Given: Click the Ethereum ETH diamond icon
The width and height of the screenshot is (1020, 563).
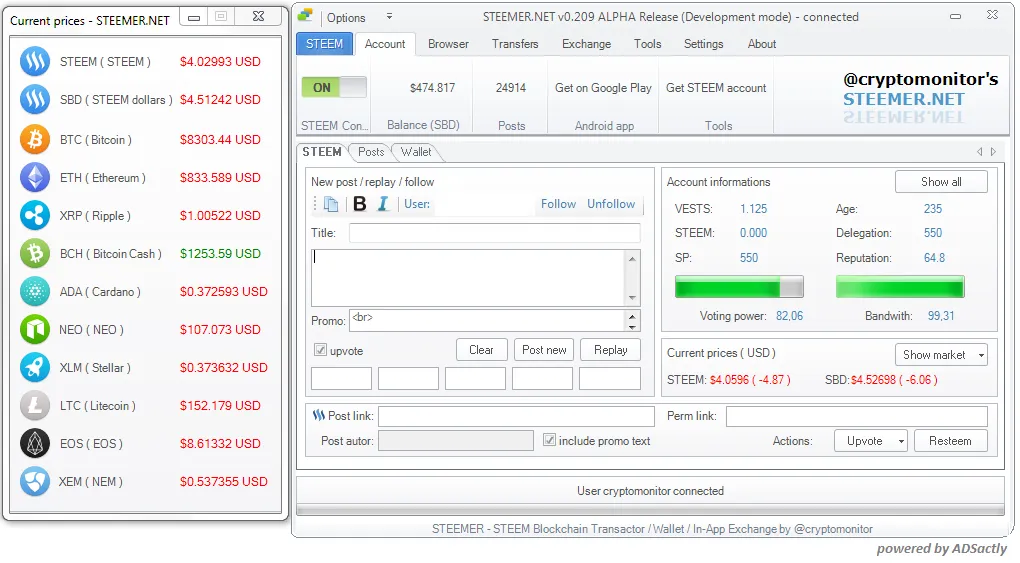Looking at the screenshot, I should pos(35,177).
